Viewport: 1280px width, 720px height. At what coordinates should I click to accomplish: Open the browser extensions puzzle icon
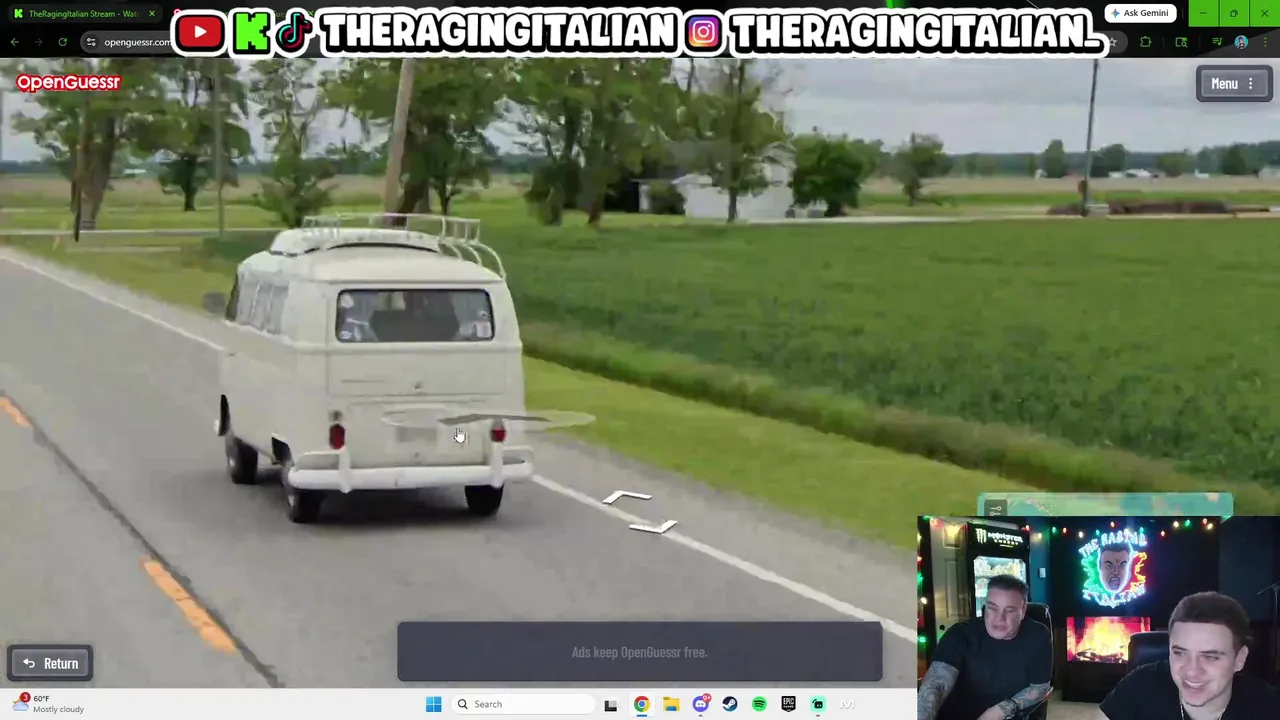[1146, 42]
